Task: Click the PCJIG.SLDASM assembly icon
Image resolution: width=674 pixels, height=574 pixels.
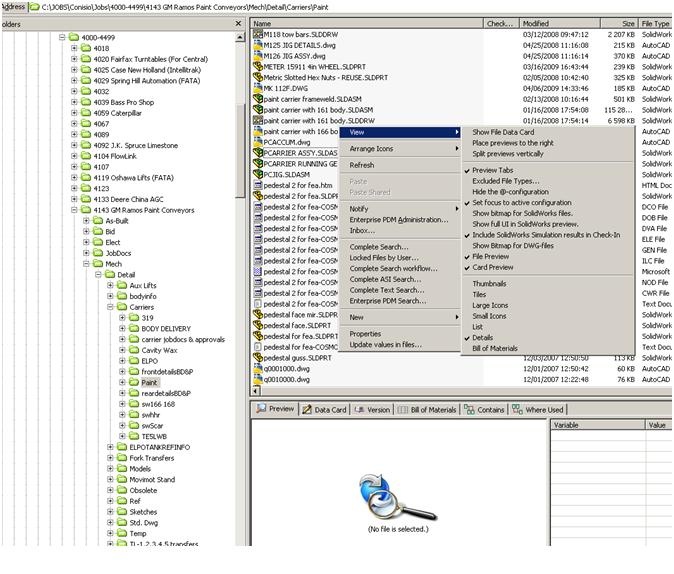Action: pos(257,174)
